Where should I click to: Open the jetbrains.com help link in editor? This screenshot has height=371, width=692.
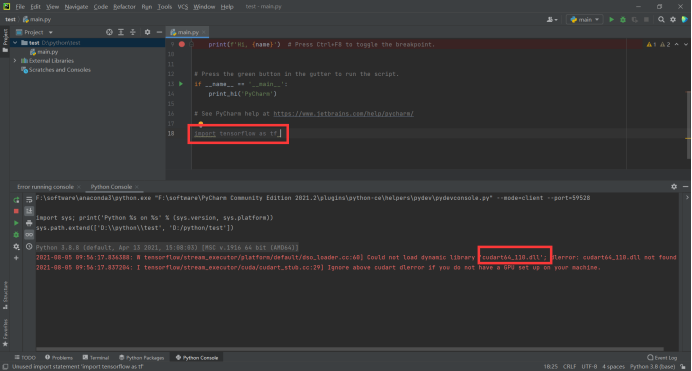coord(343,114)
